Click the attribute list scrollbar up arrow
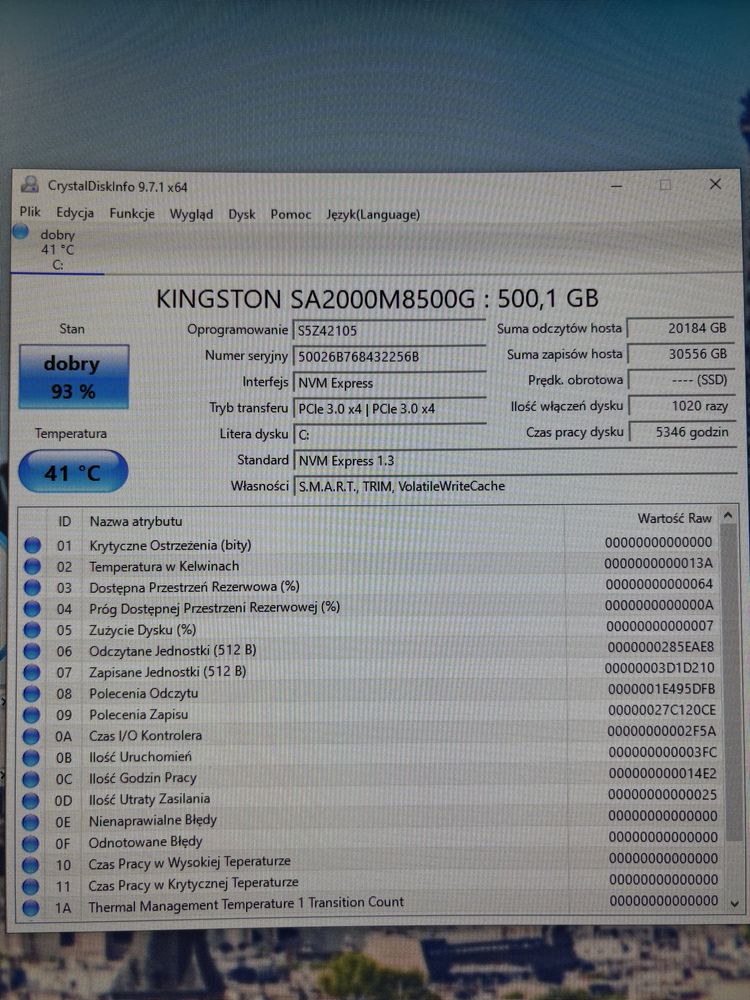 click(x=729, y=515)
